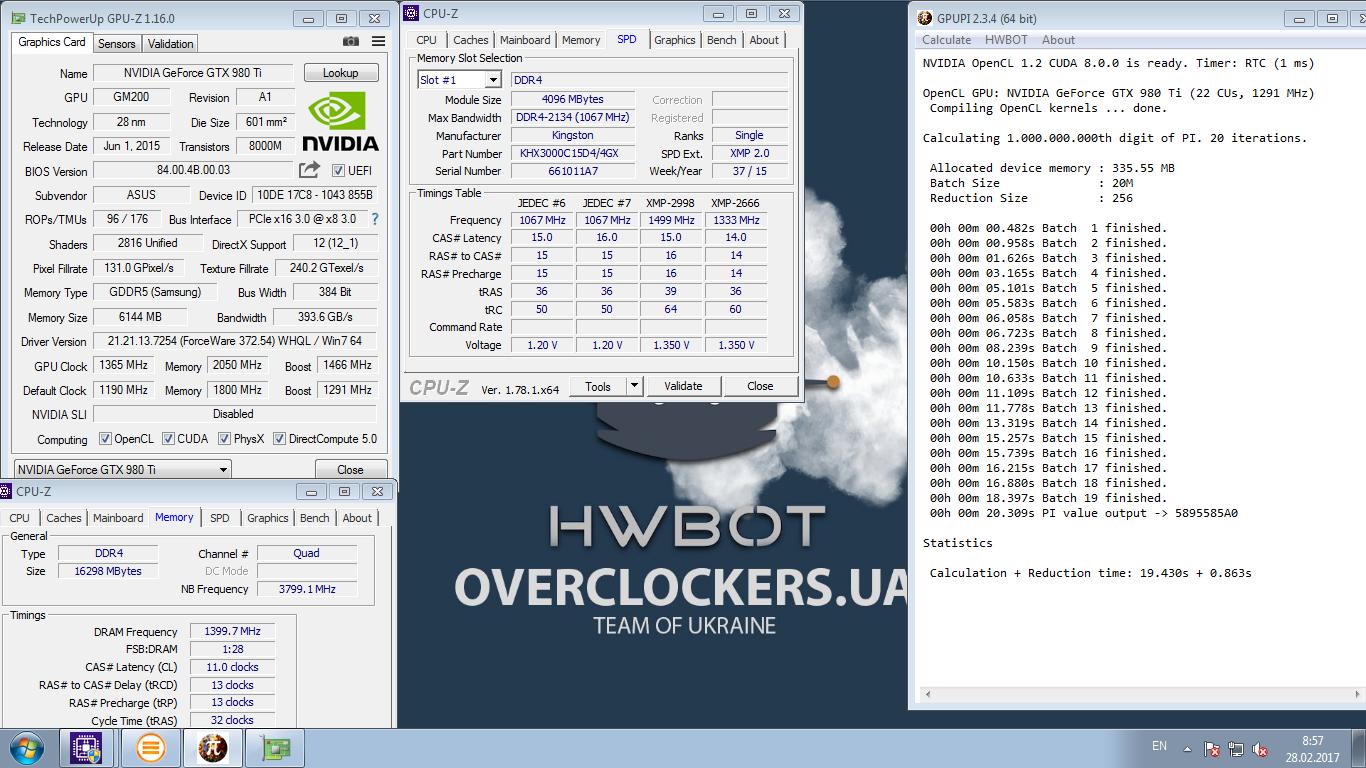
Task: Switch to the Validation tab in GPU-Z
Action: tap(170, 43)
